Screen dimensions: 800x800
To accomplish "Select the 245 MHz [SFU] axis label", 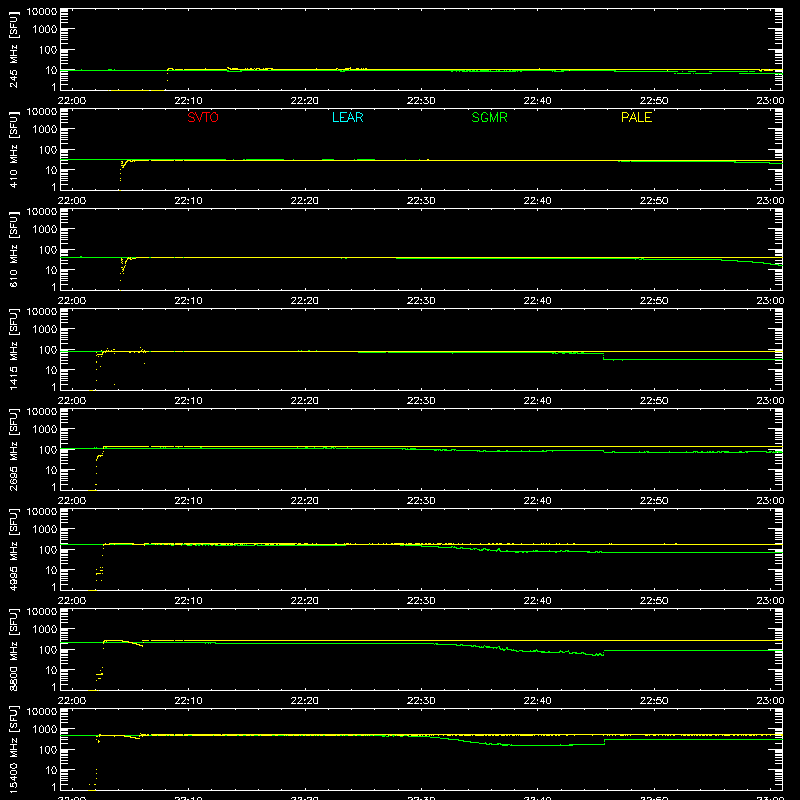I will pyautogui.click(x=13, y=49).
